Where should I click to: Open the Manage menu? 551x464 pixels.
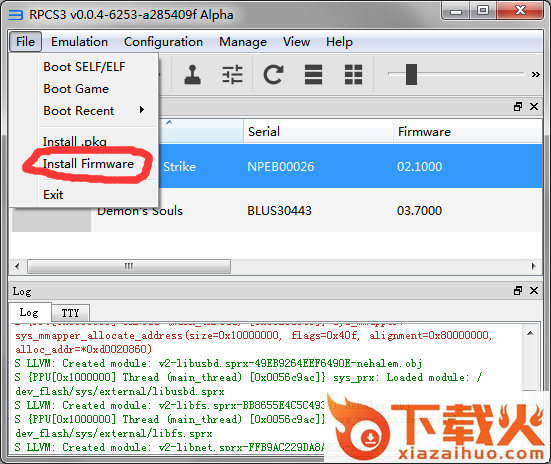pyautogui.click(x=243, y=42)
